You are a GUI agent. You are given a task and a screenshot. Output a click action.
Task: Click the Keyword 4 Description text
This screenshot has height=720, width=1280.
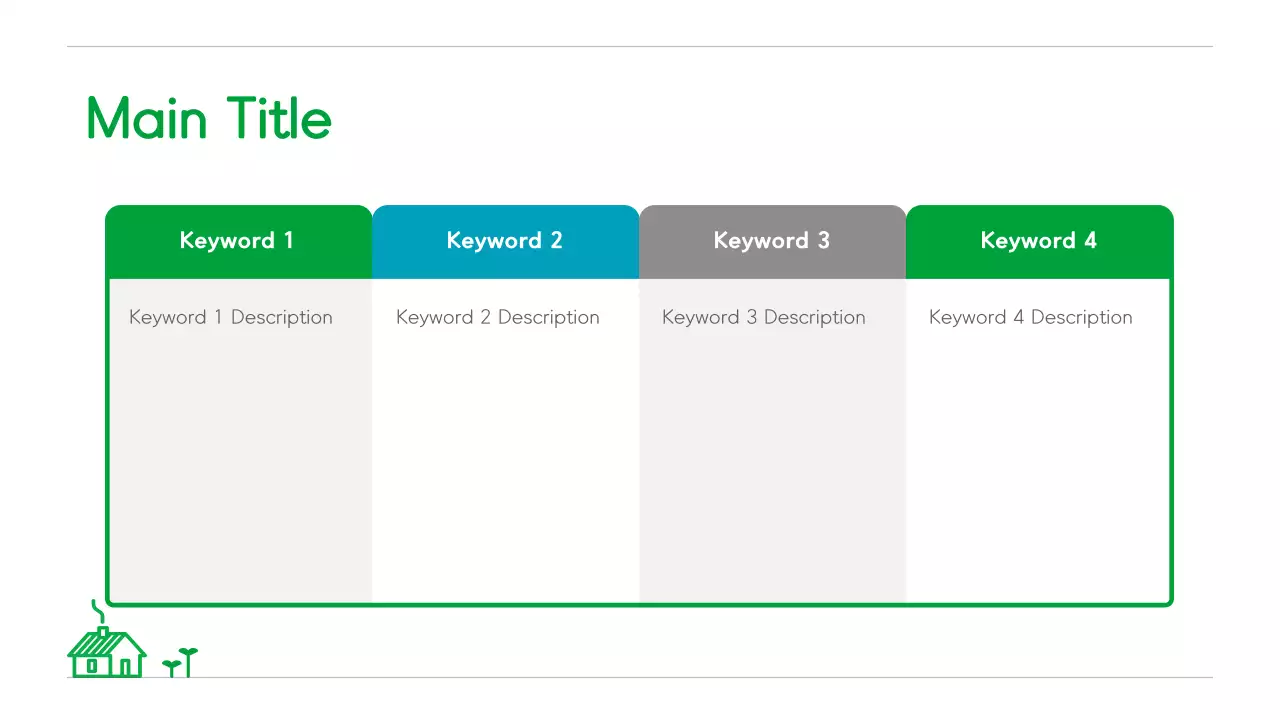pos(1031,317)
